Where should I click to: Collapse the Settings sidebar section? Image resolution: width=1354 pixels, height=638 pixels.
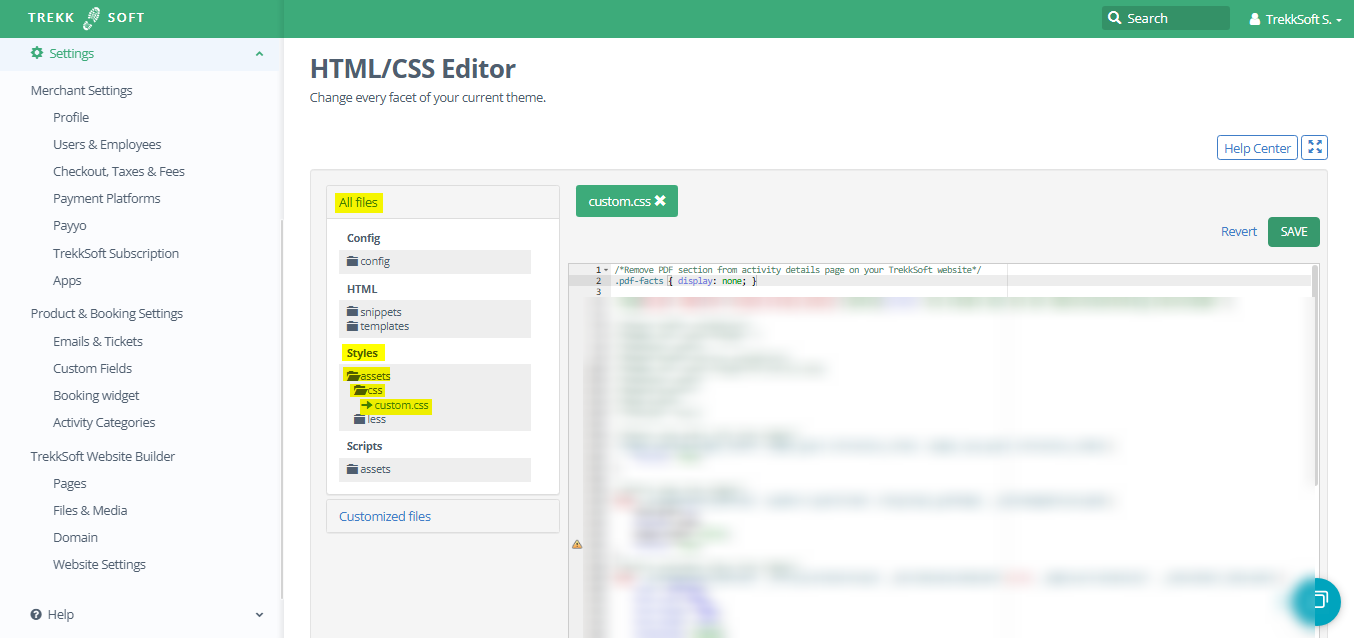(259, 54)
